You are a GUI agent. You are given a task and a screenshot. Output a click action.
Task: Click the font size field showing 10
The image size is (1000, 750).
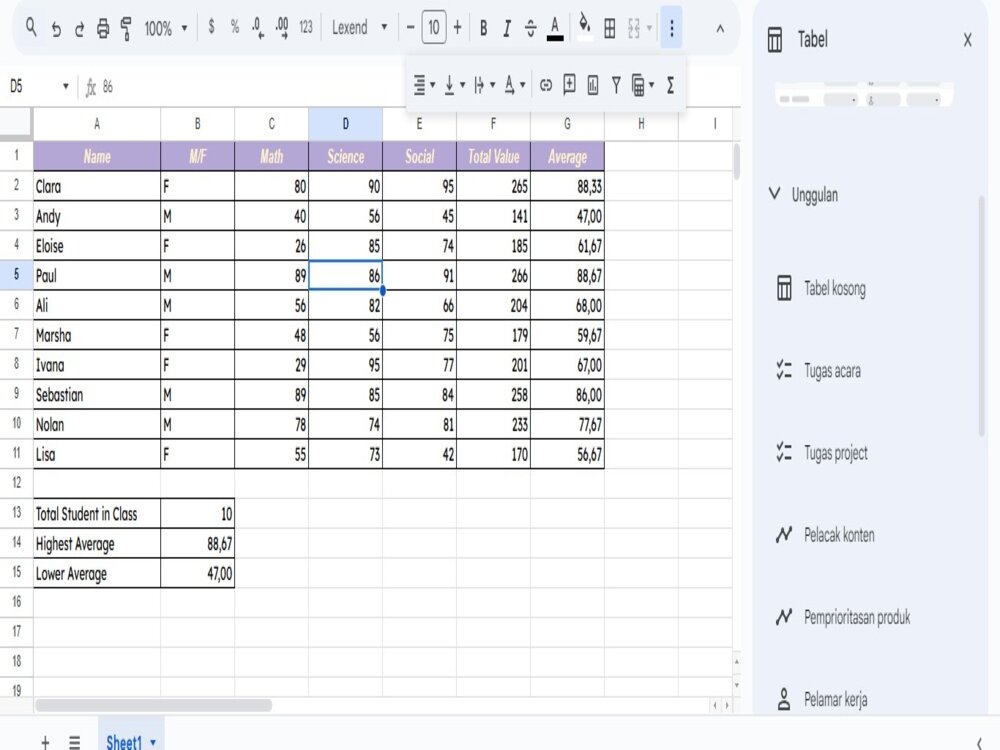434,28
